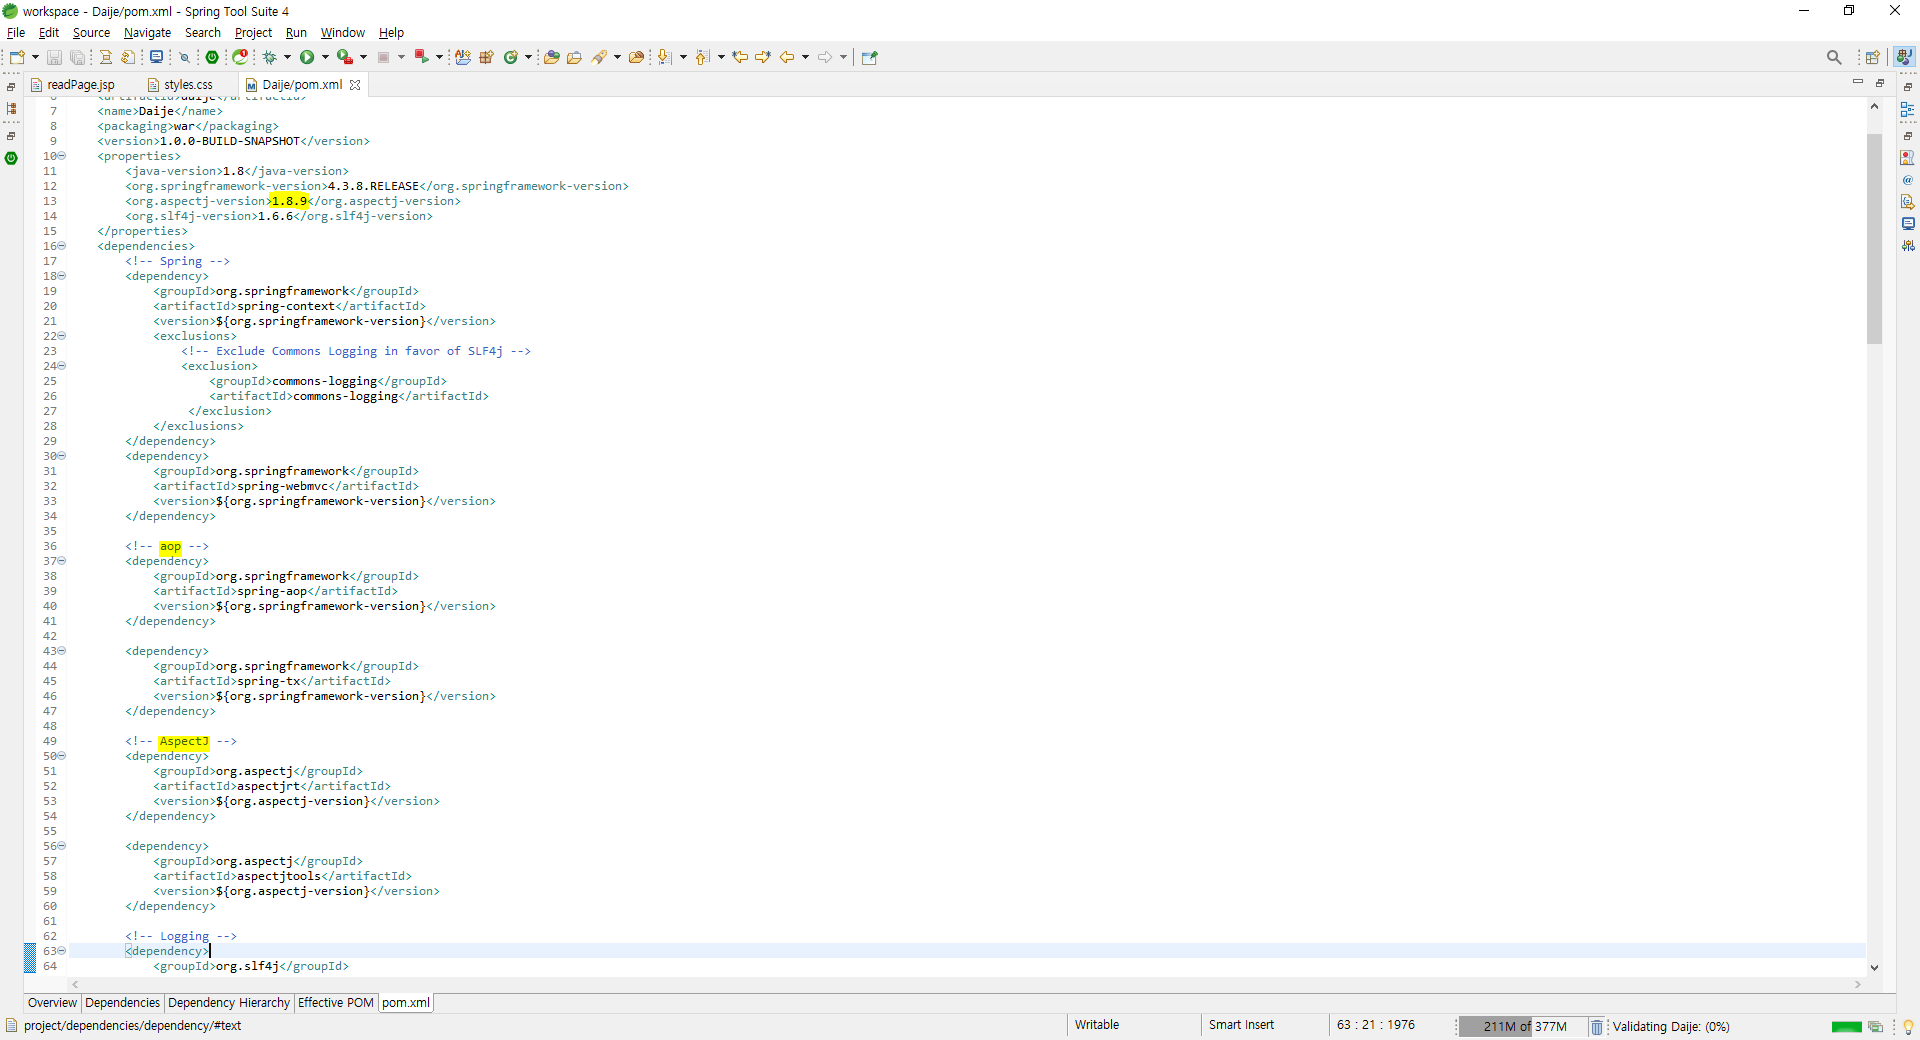Go to Last Edit Location
This screenshot has width=1920, height=1040.
pos(740,57)
